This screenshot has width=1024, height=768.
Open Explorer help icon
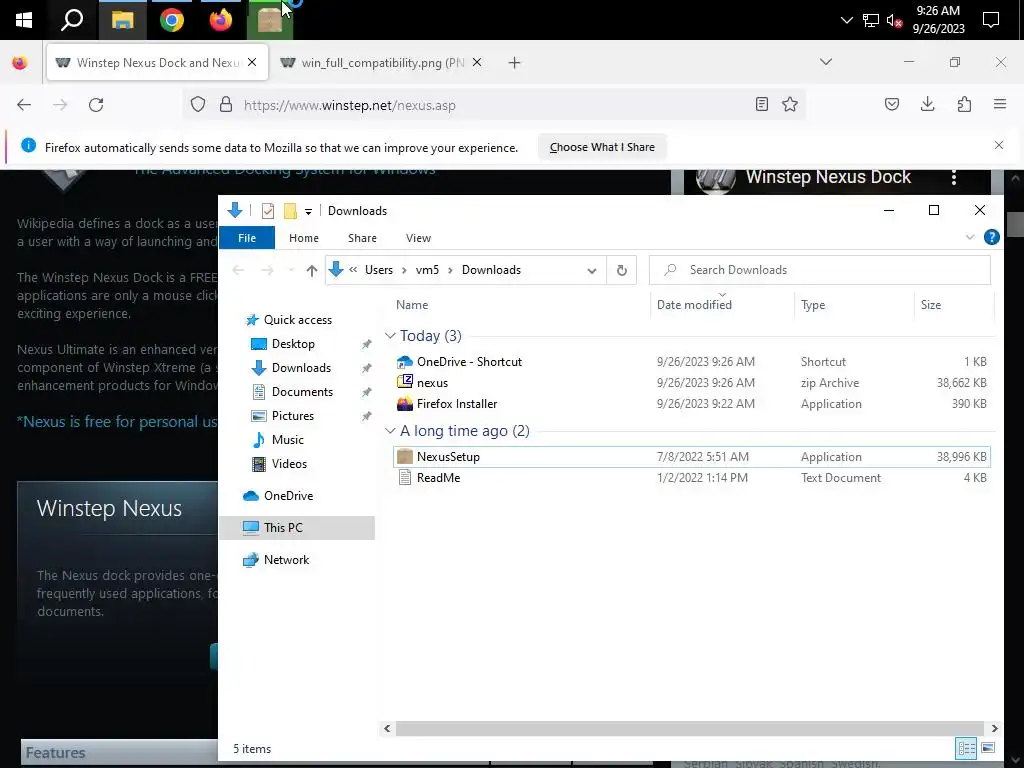[991, 238]
